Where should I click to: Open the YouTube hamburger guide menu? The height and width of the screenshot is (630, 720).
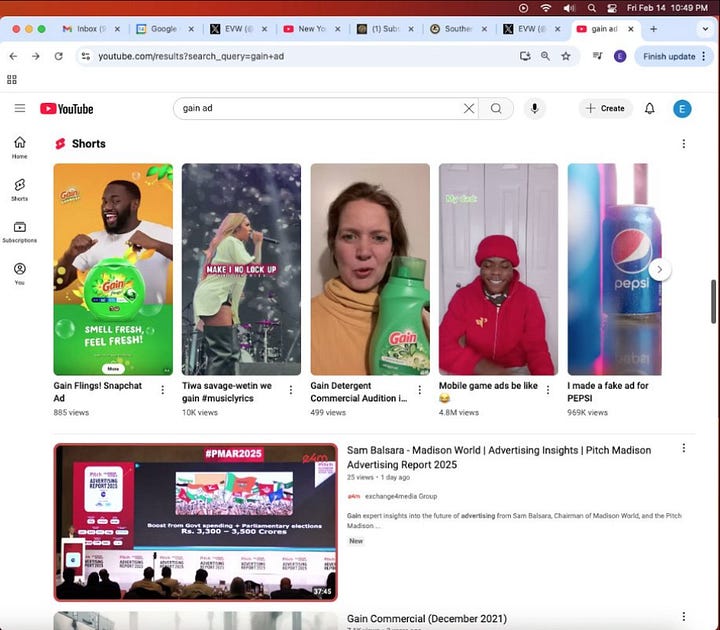(20, 108)
